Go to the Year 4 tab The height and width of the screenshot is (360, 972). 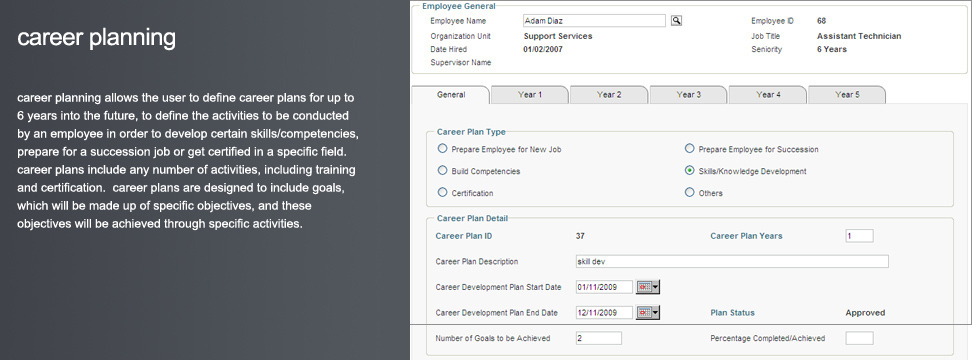pos(768,95)
